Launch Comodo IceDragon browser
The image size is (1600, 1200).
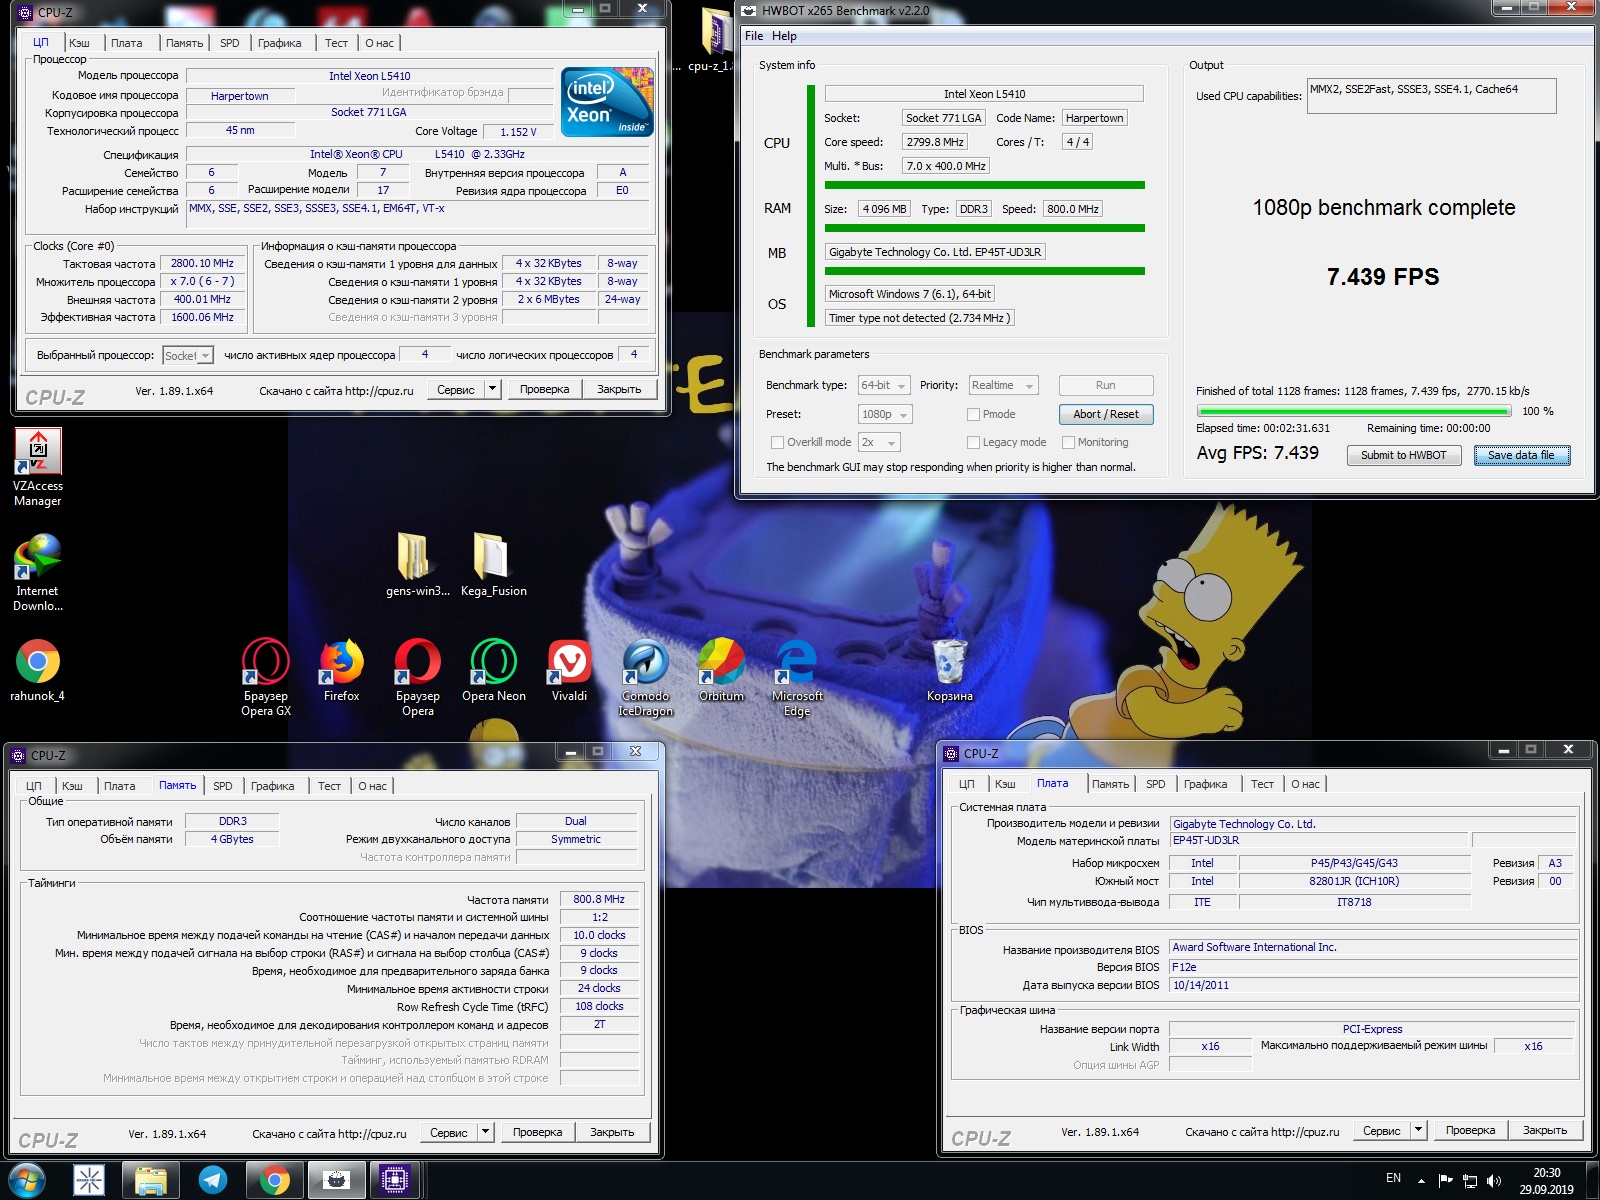[646, 677]
